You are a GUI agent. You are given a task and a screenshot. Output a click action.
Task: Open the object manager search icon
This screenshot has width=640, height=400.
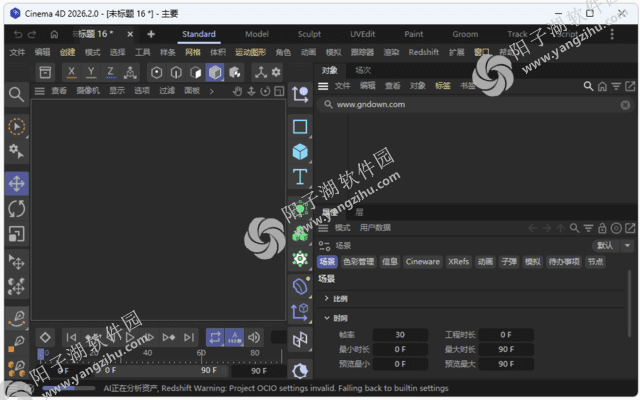click(588, 86)
